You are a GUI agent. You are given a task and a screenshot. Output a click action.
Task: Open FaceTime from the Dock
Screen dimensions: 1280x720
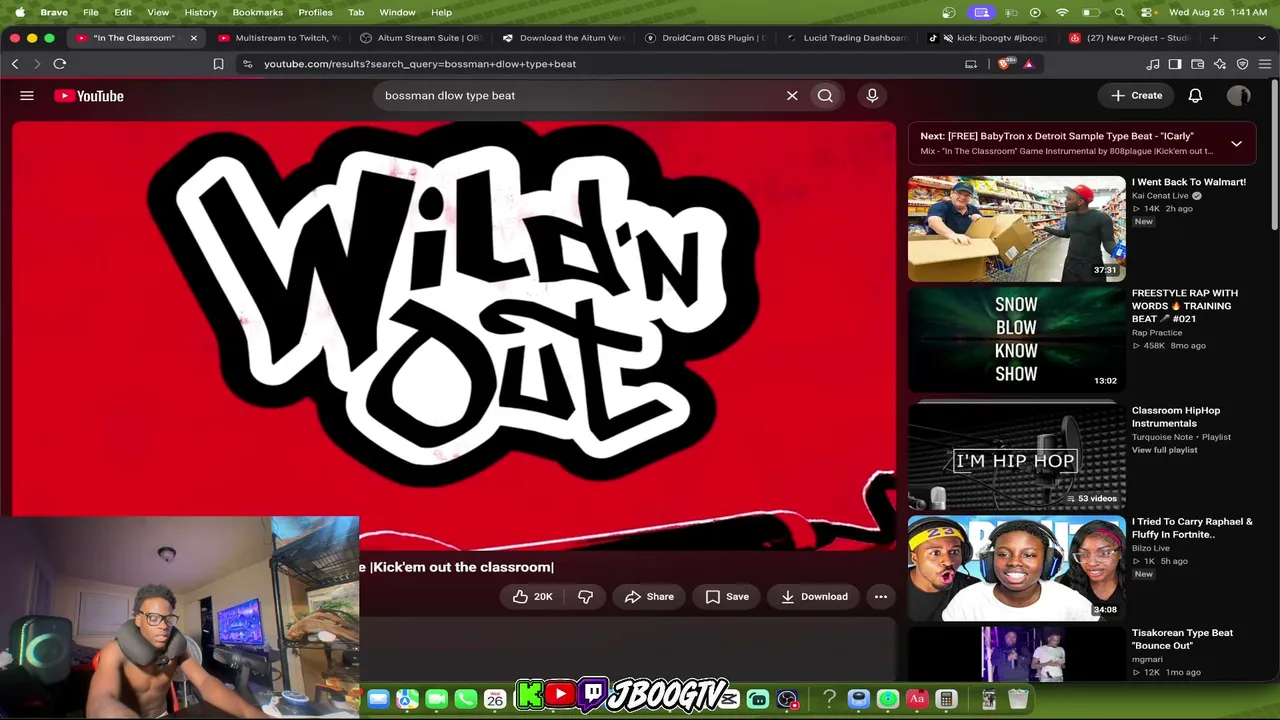pos(436,700)
